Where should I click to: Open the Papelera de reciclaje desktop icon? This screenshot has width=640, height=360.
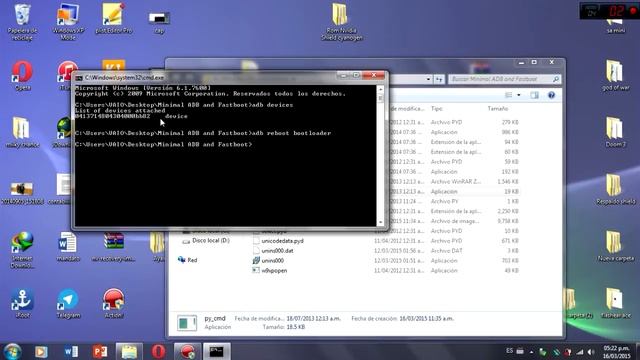click(22, 22)
